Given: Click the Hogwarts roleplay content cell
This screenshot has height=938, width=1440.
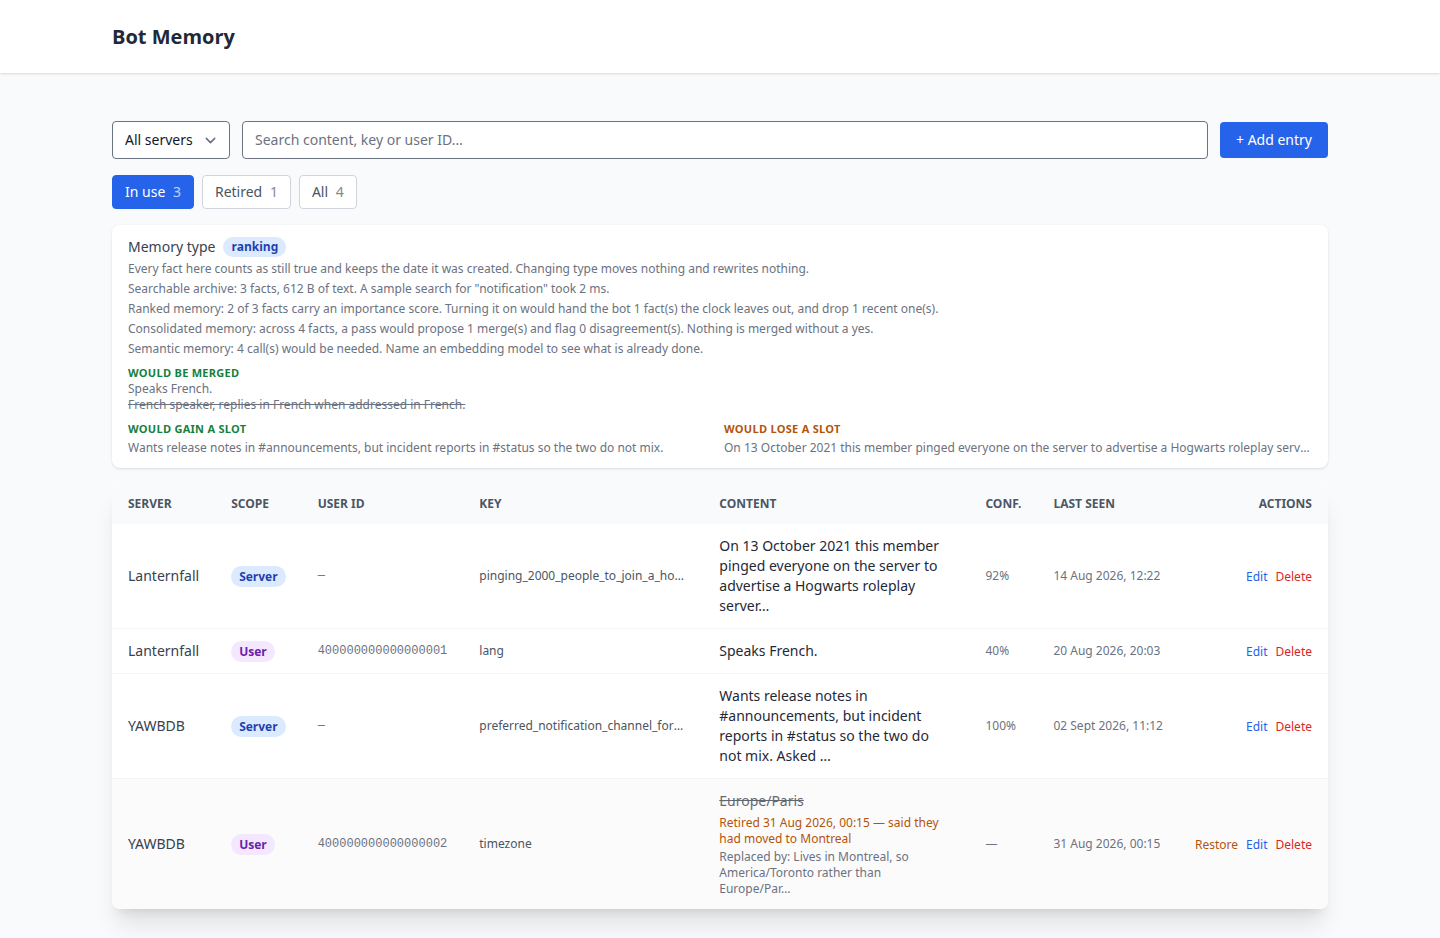Looking at the screenshot, I should (x=829, y=576).
